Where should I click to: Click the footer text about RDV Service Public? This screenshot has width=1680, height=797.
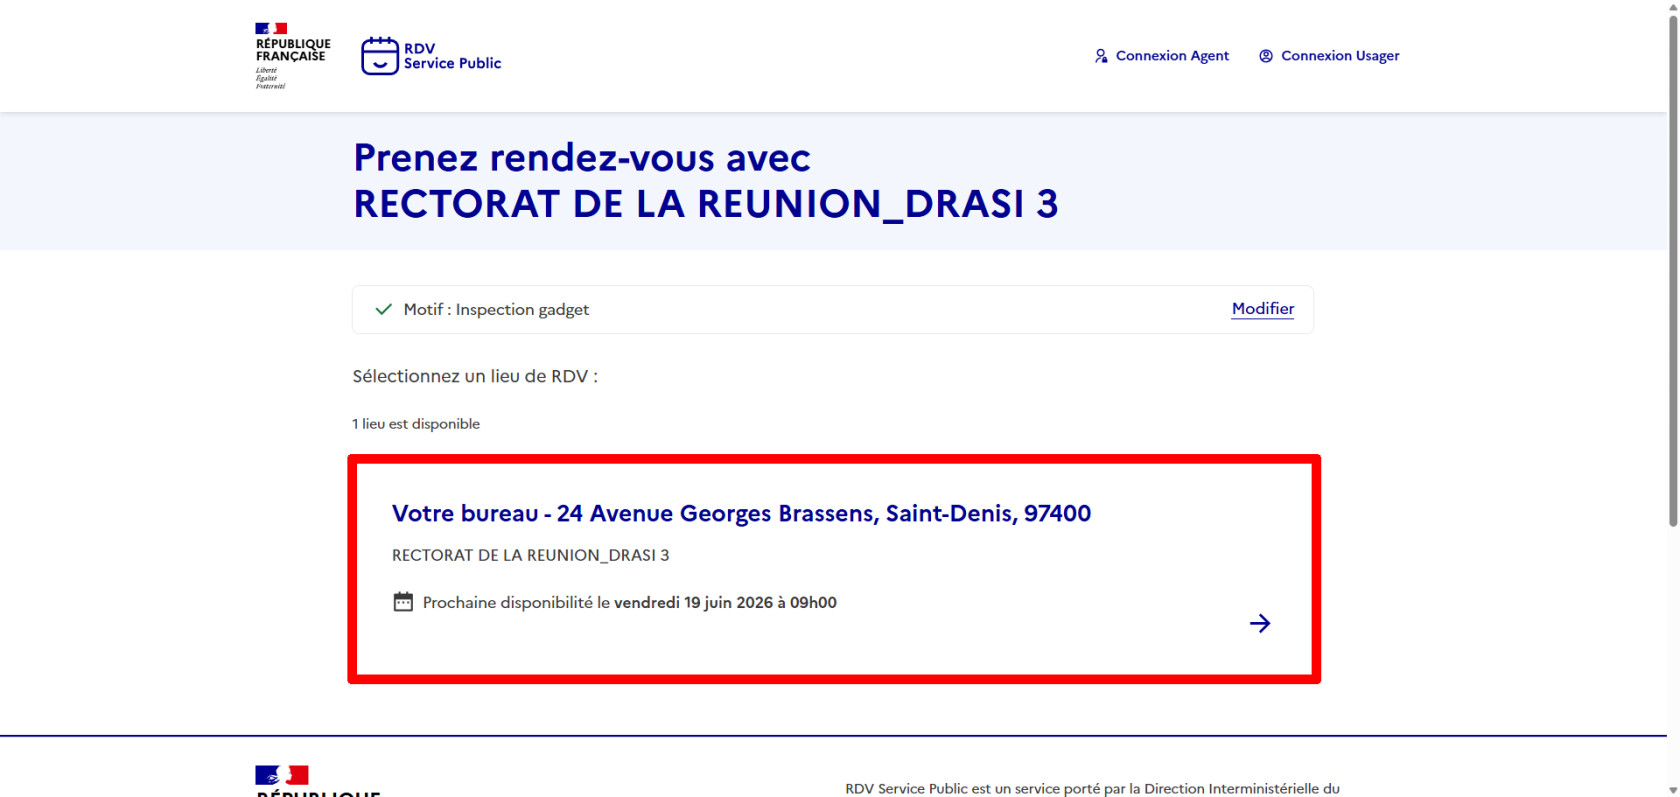coord(1092,788)
